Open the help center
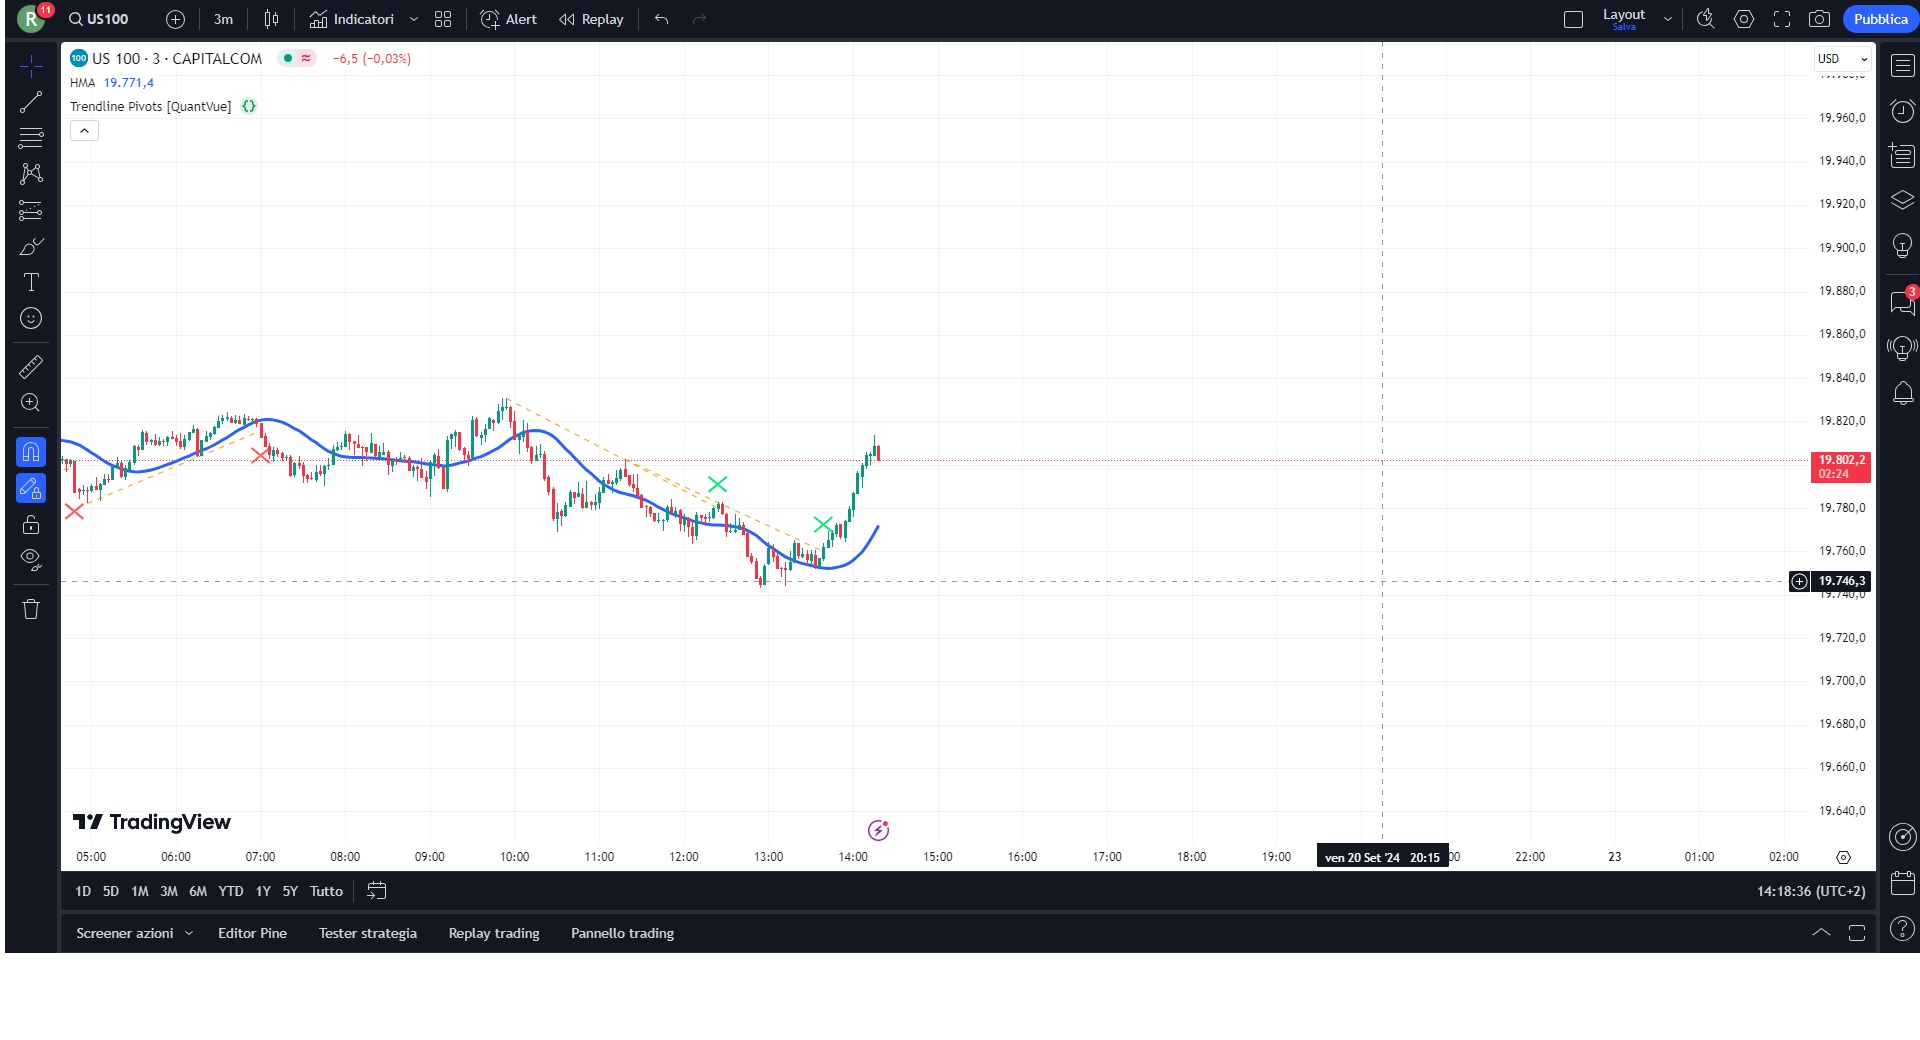 (1902, 929)
